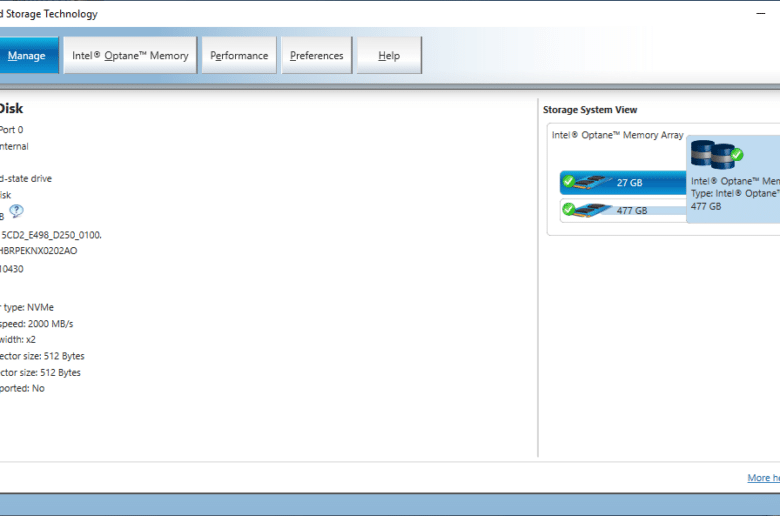Click the 'ported: No' text

click(22, 389)
